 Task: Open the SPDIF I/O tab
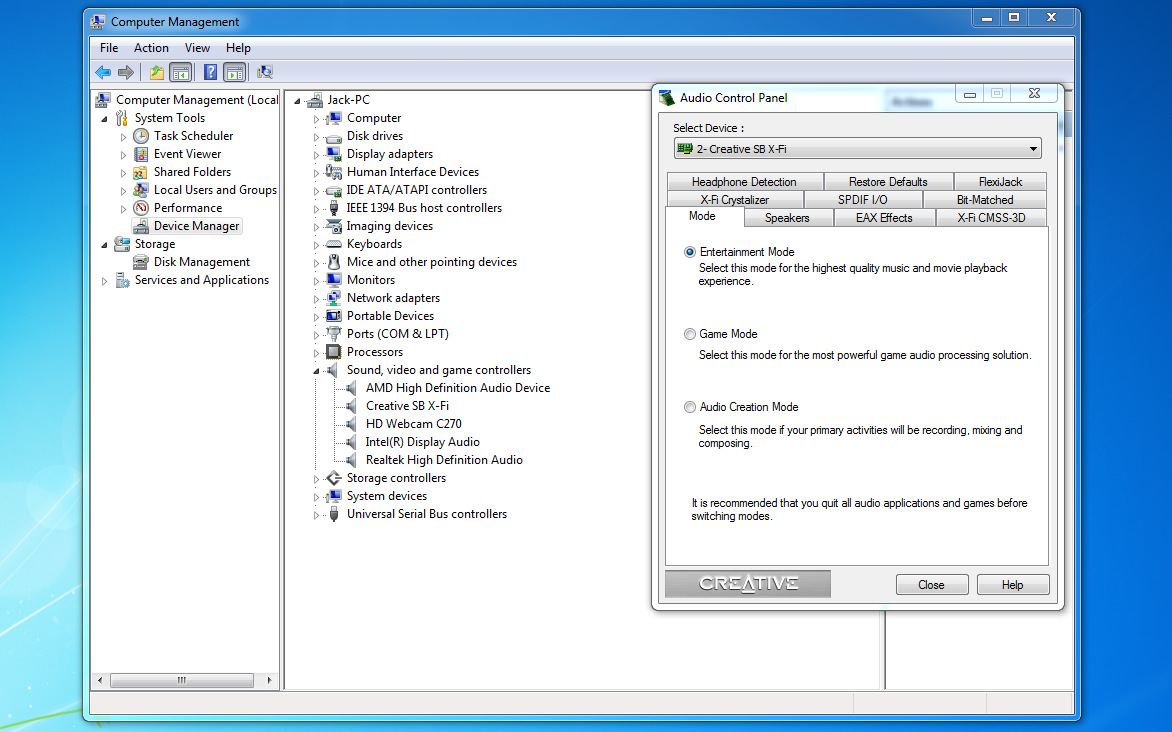click(x=863, y=200)
